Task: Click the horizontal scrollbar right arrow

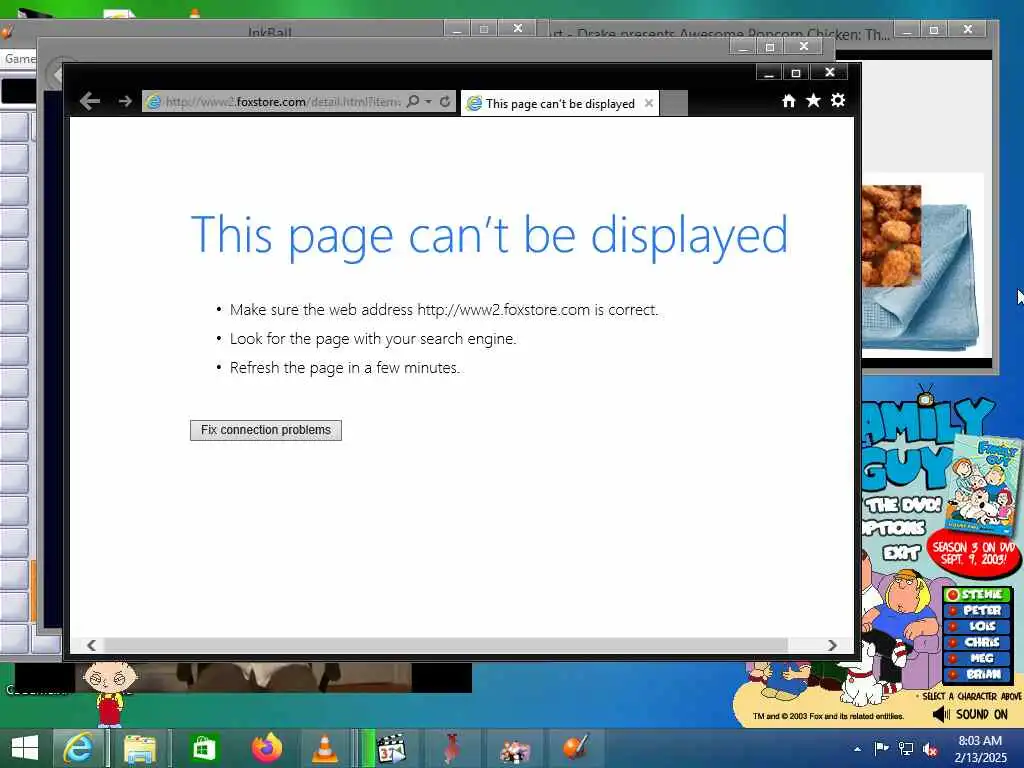Action: click(x=832, y=645)
